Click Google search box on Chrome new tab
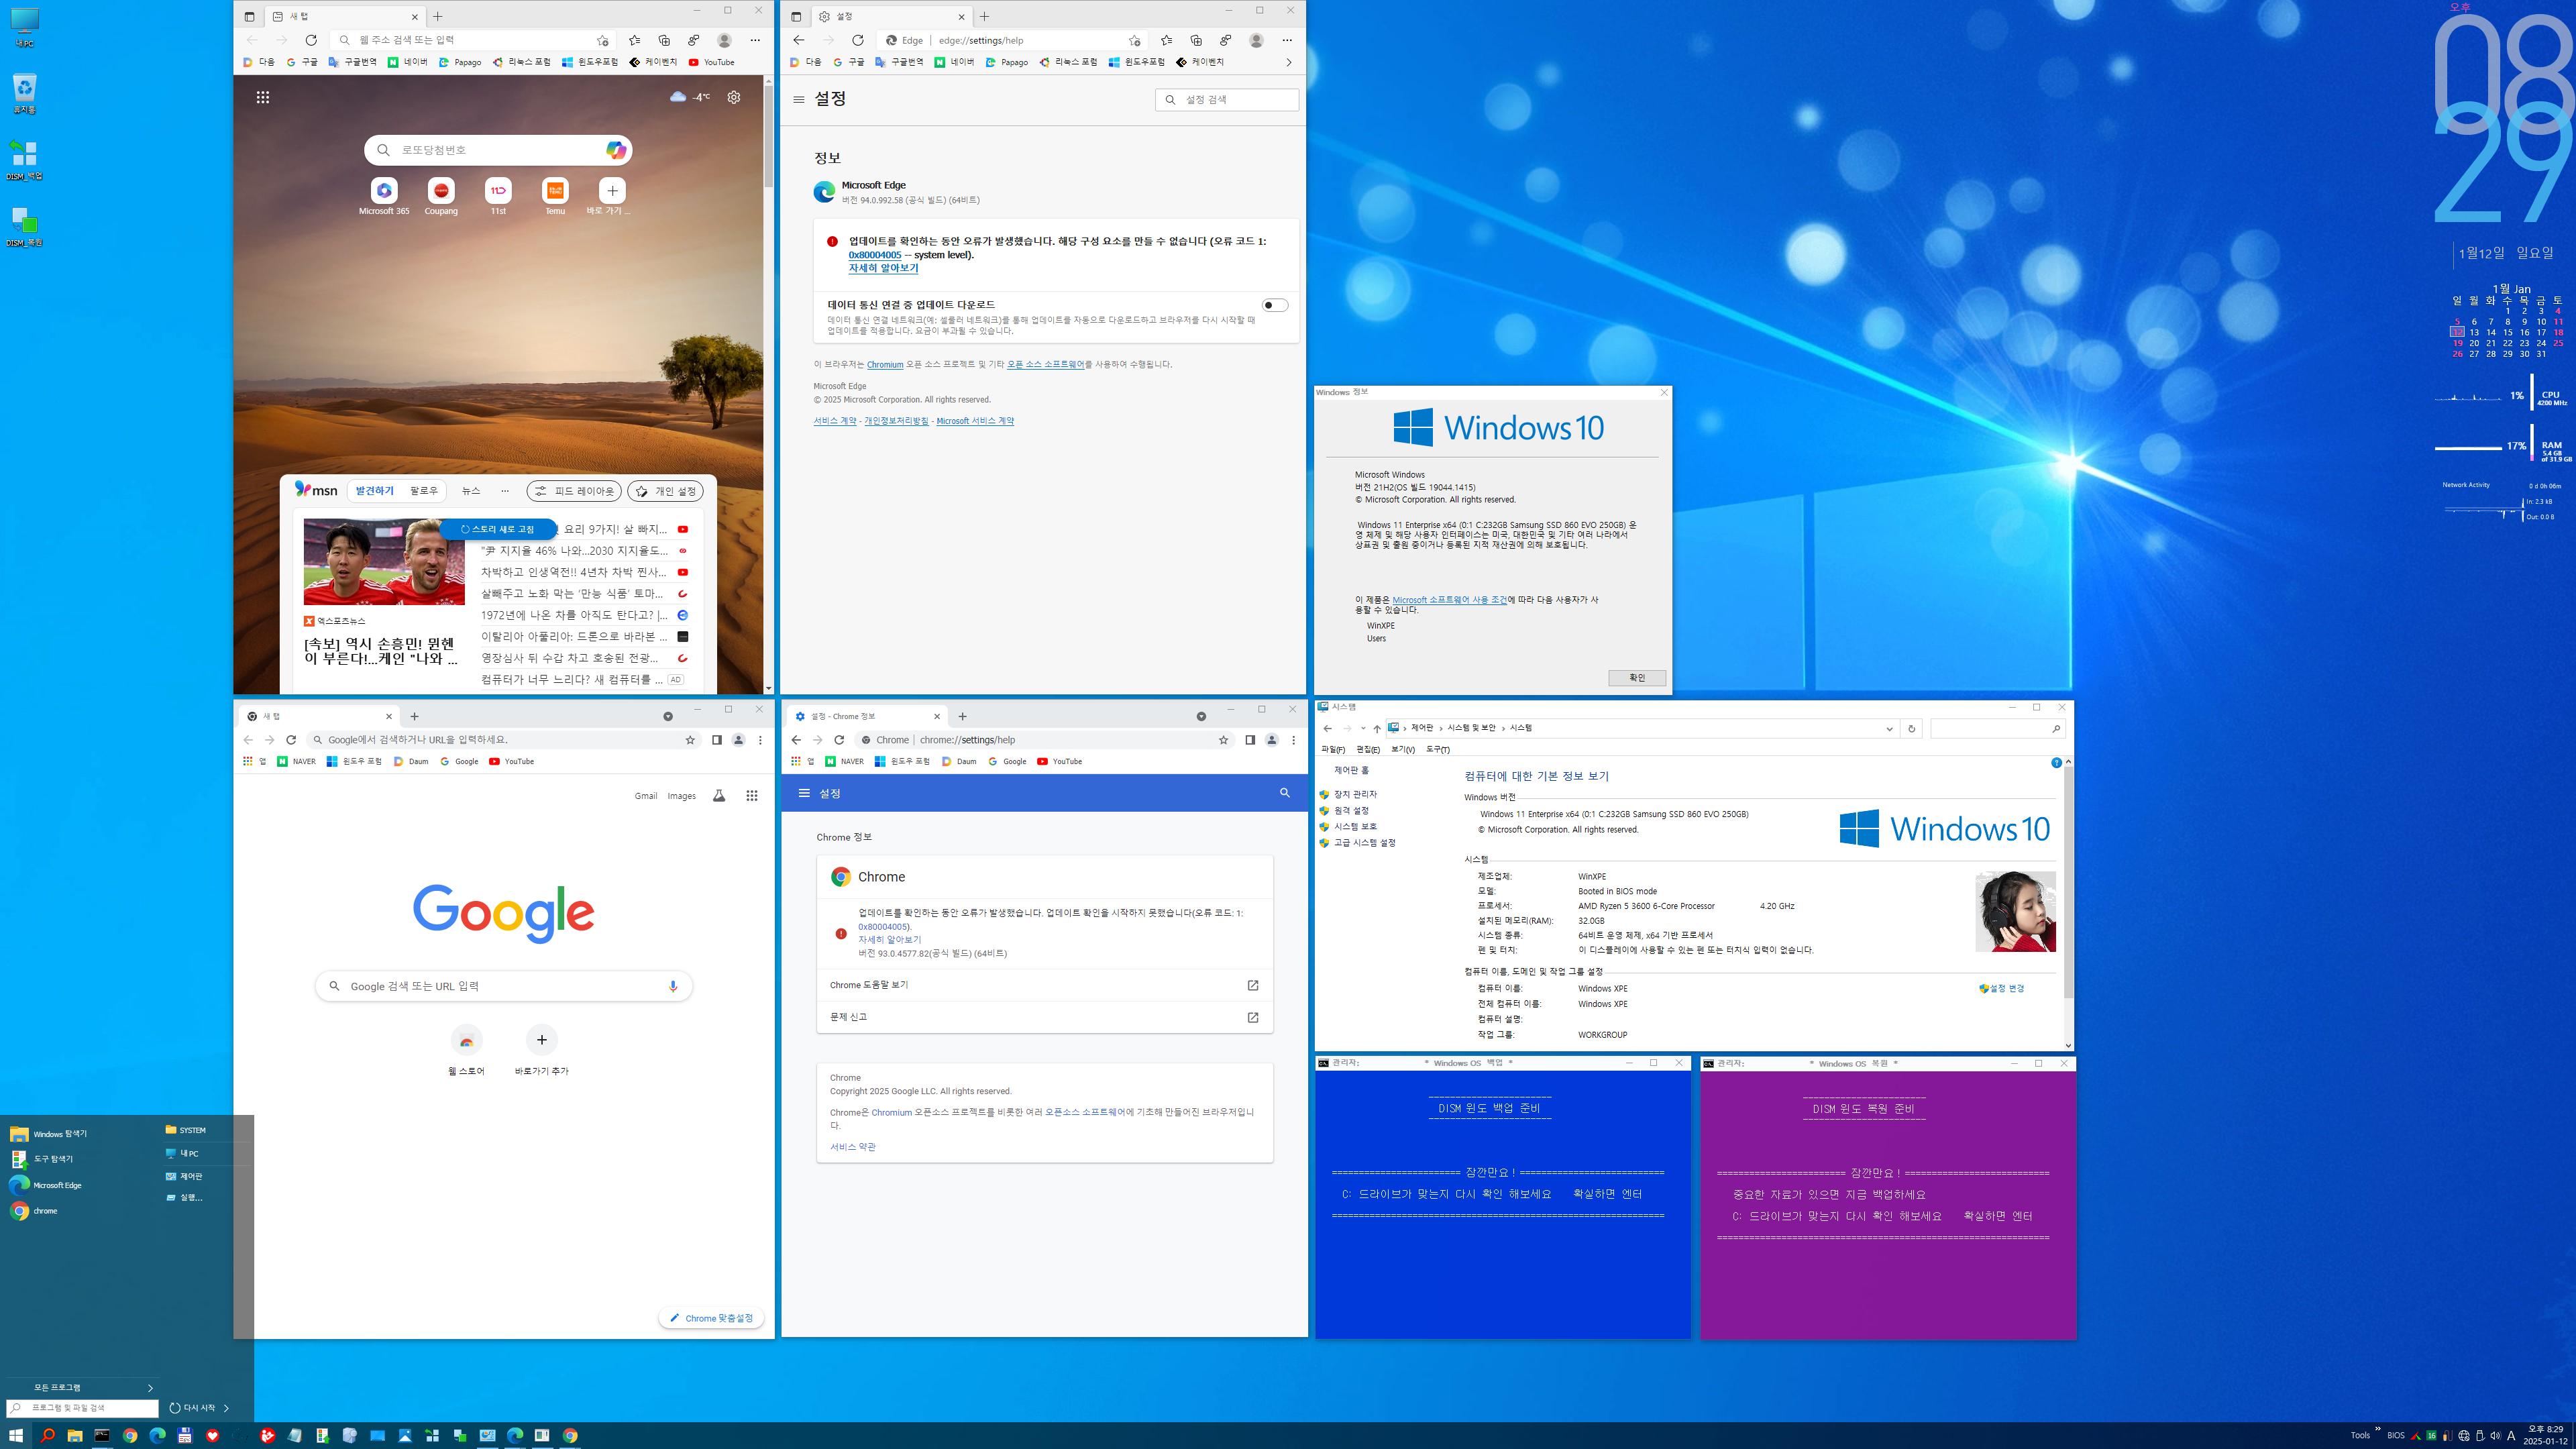The image size is (2576, 1449). click(504, 986)
